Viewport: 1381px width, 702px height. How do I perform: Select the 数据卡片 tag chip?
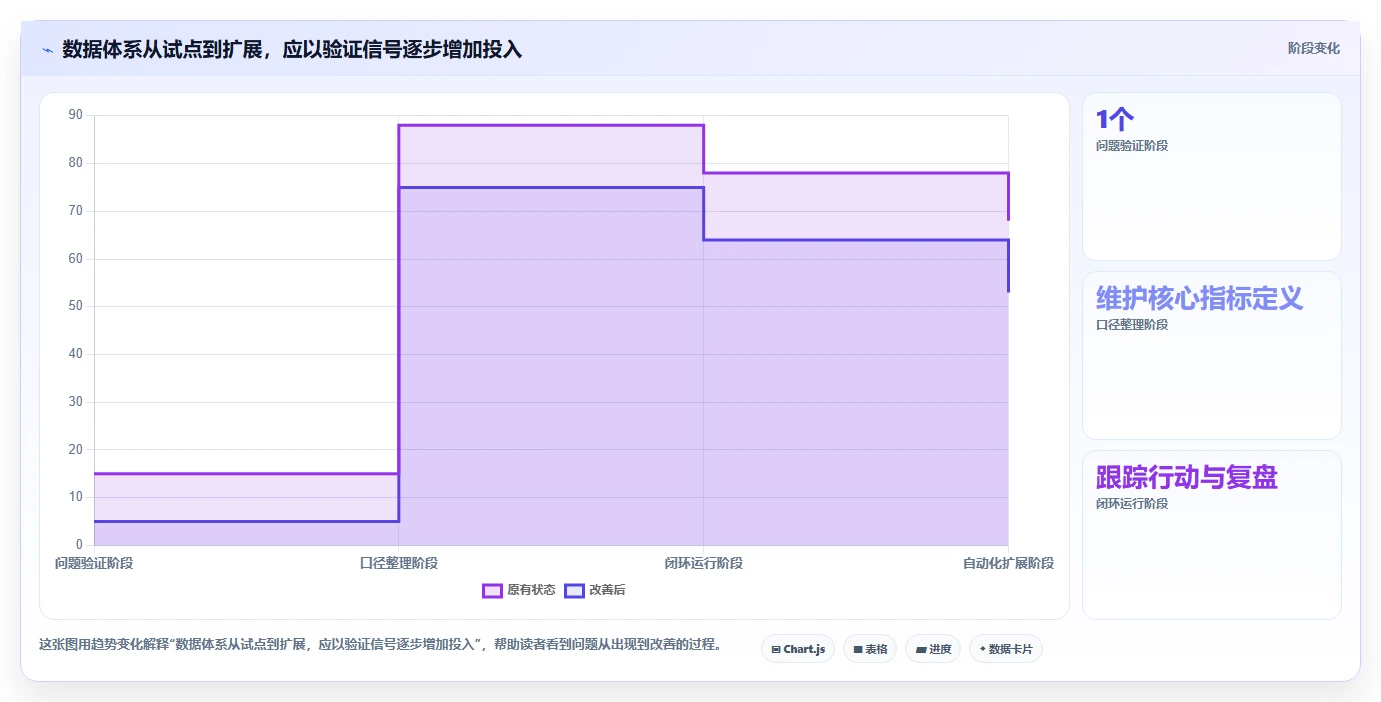1006,649
